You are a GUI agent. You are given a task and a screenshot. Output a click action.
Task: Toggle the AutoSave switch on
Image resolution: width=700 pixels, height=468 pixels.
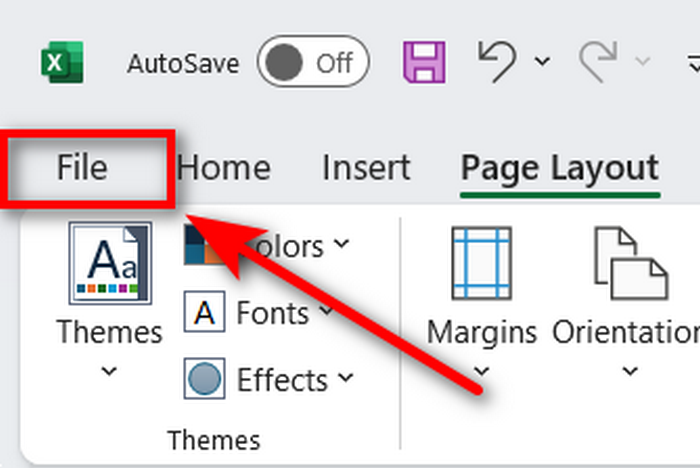(x=313, y=63)
